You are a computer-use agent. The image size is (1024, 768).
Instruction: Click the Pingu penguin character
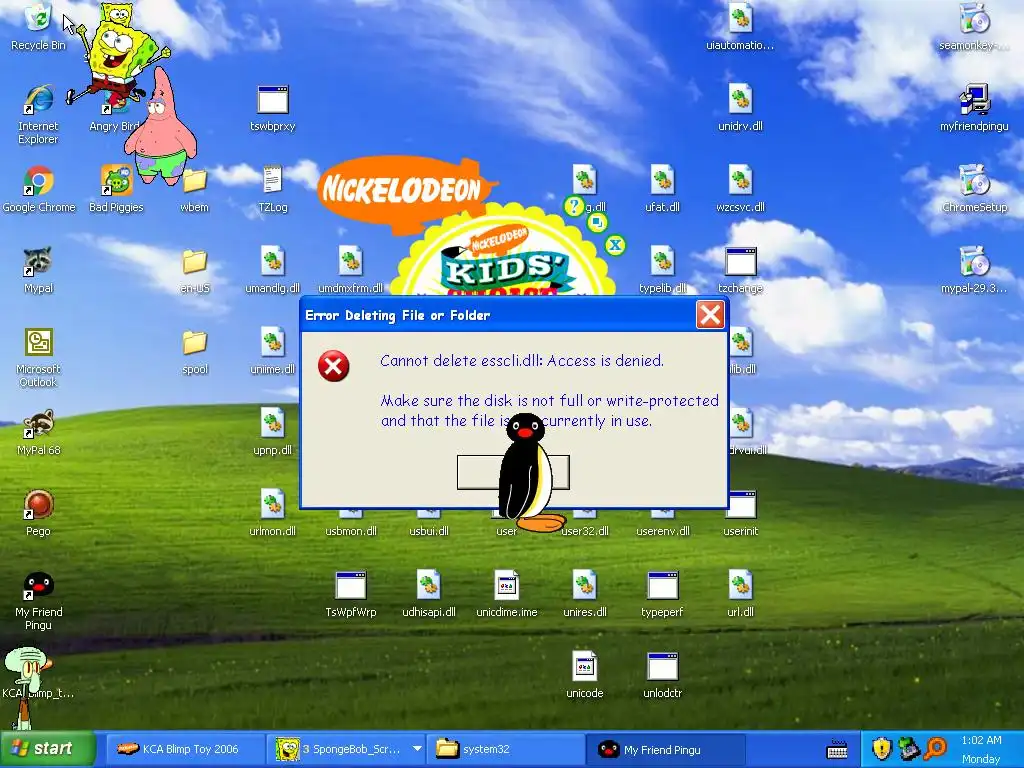(528, 472)
